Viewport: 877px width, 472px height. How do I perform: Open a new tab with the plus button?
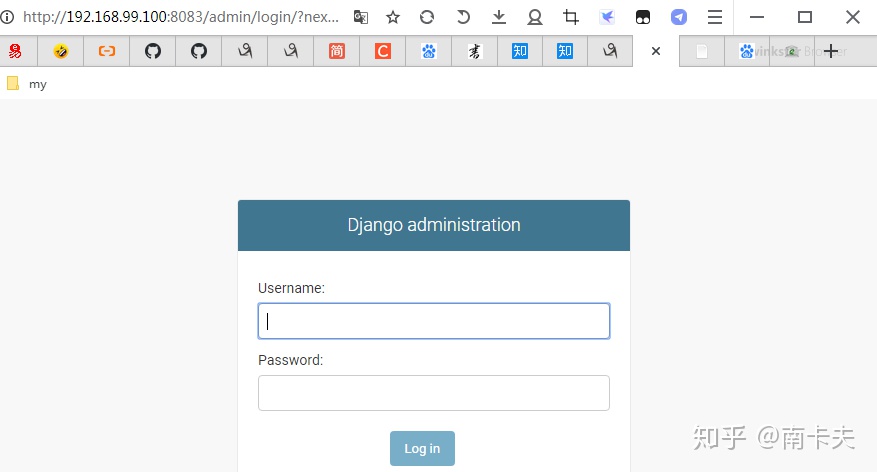pos(831,51)
